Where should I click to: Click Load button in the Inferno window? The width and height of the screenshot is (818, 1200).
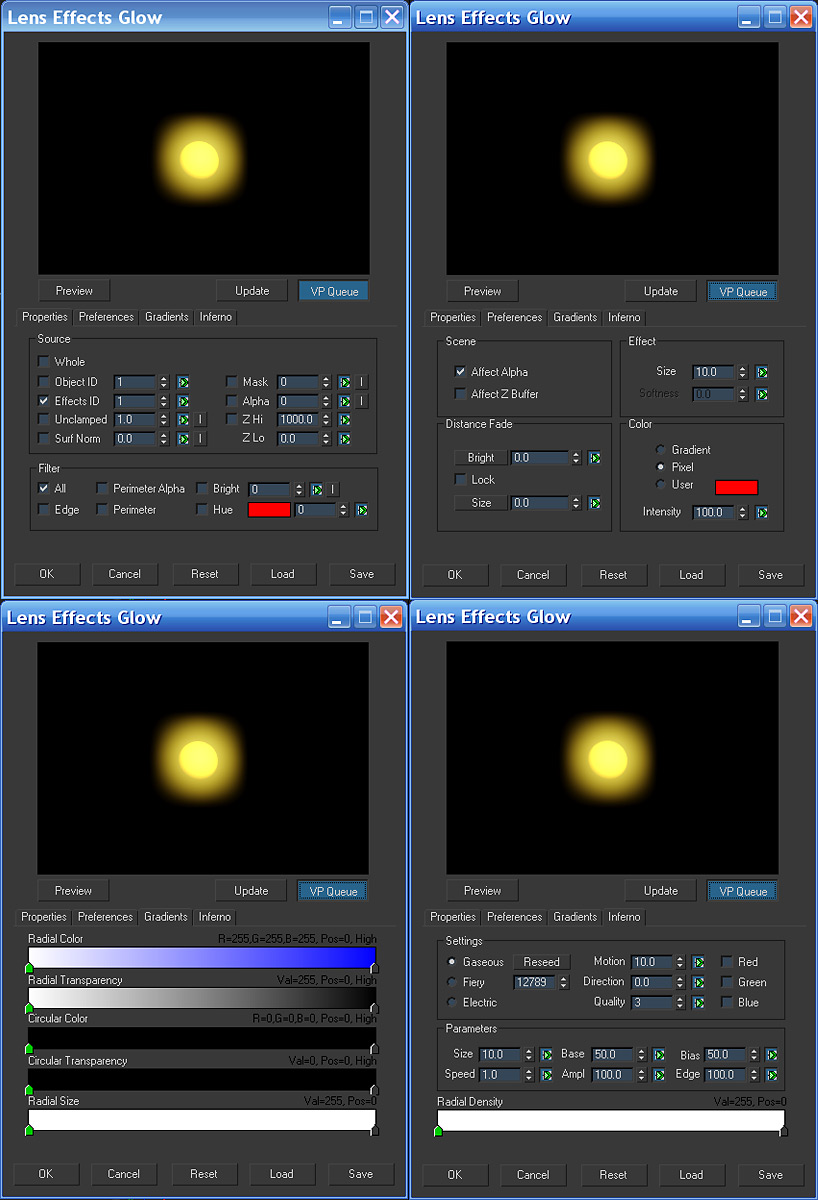coord(691,1175)
